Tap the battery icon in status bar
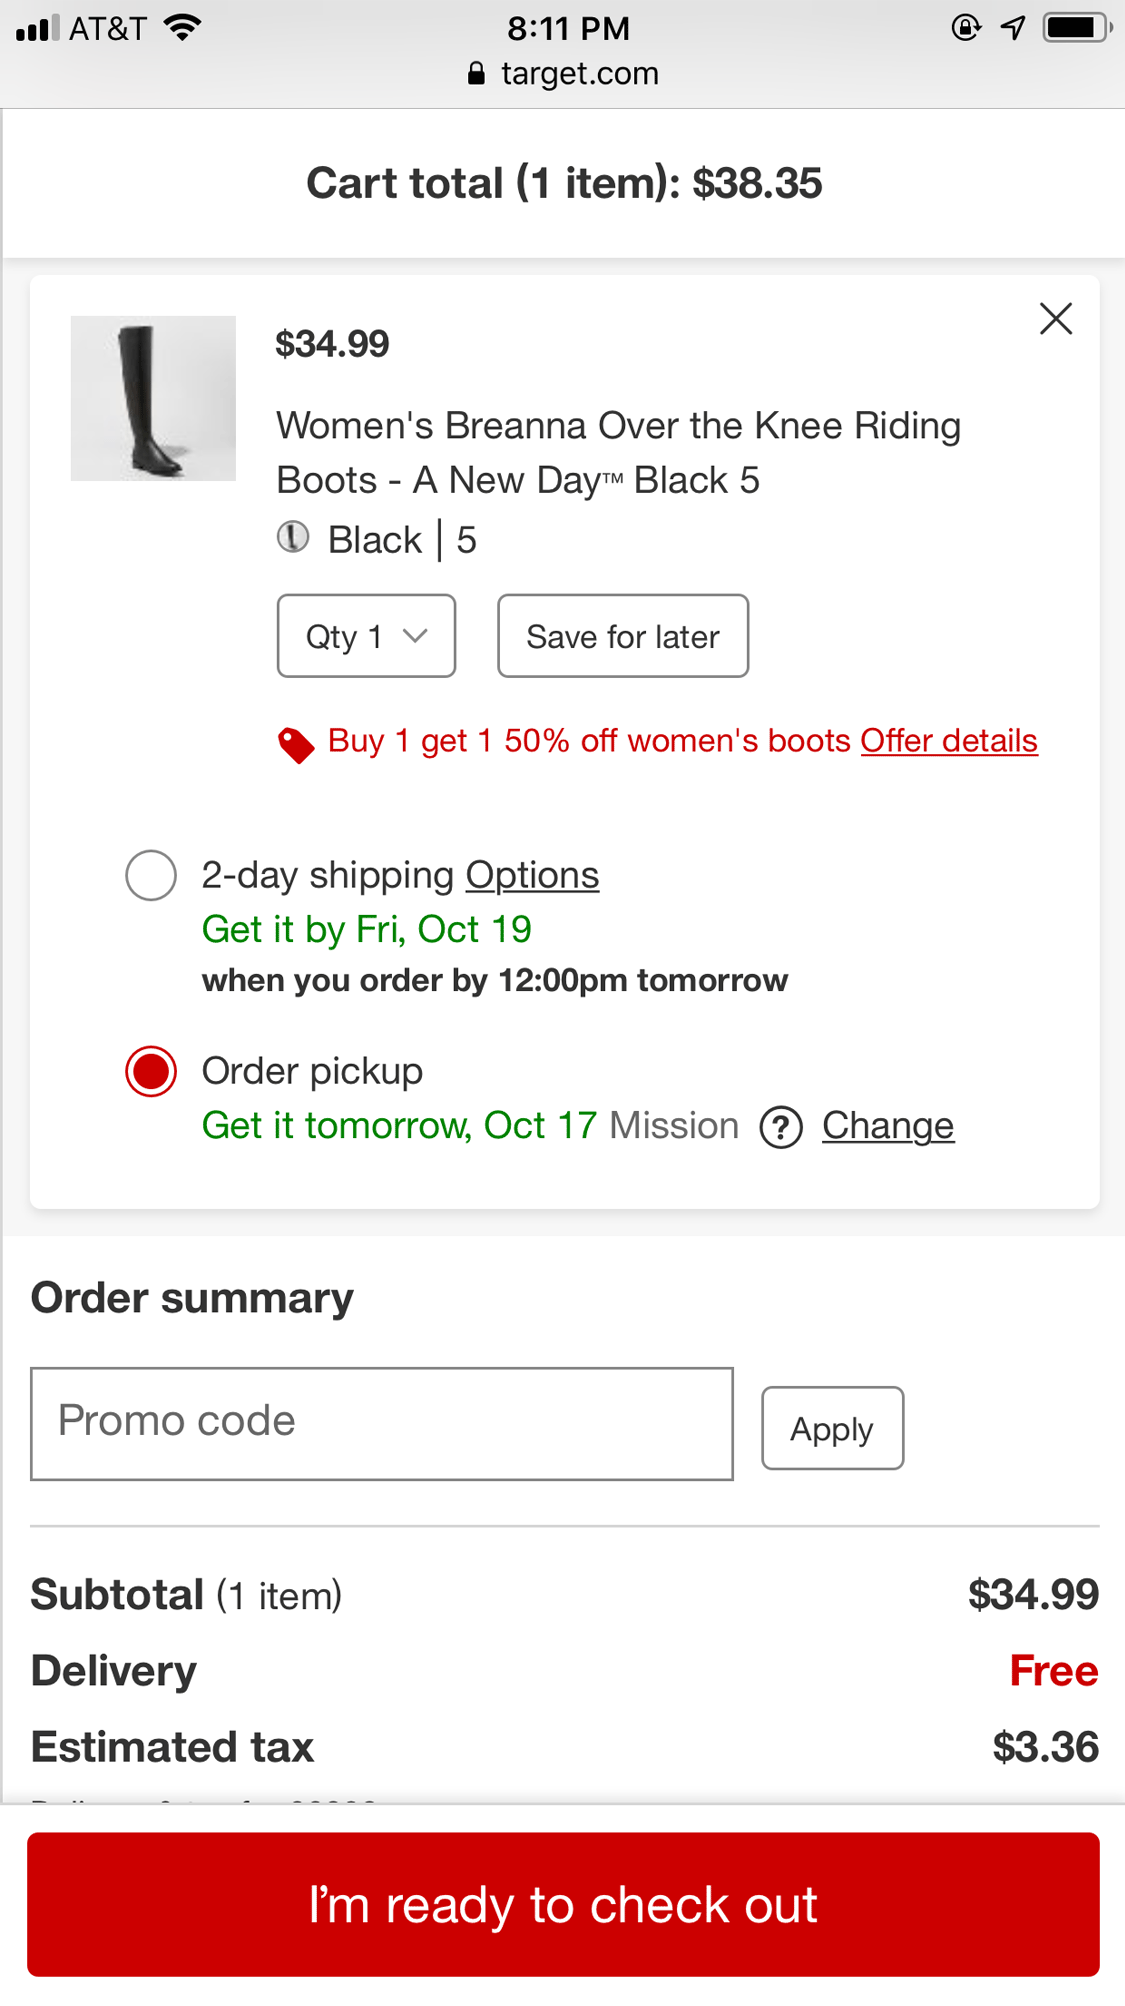This screenshot has height=2006, width=1125. 1076,28
